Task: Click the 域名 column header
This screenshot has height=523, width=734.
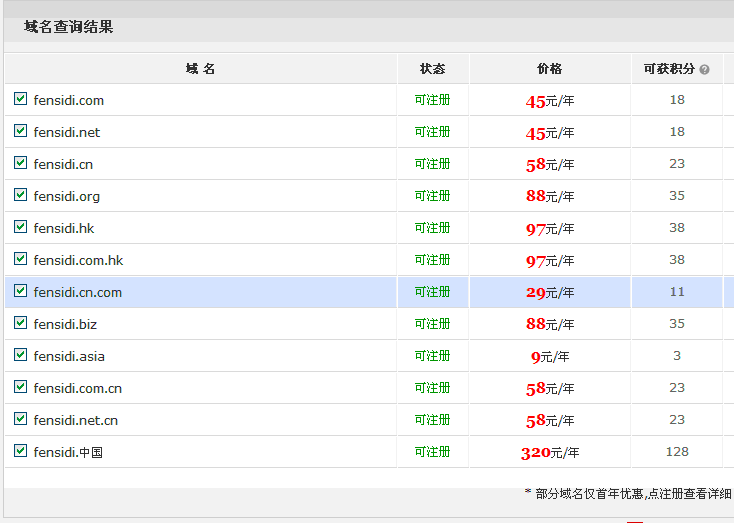Action: (x=200, y=69)
